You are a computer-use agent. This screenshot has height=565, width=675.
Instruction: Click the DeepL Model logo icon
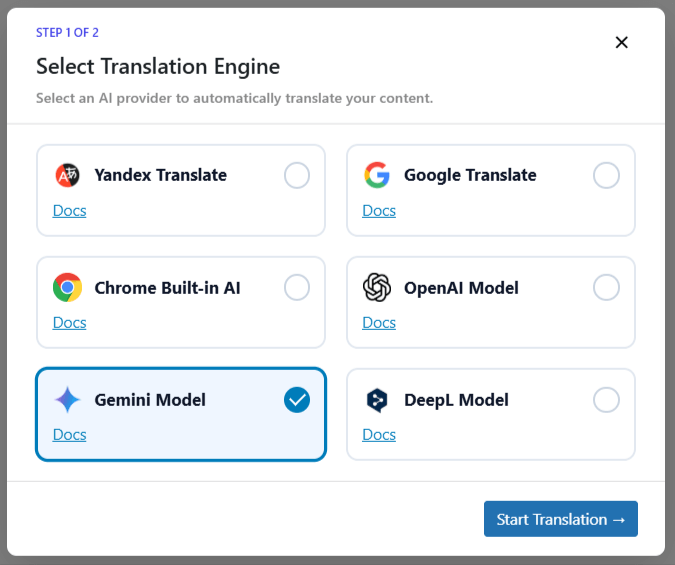tap(377, 400)
